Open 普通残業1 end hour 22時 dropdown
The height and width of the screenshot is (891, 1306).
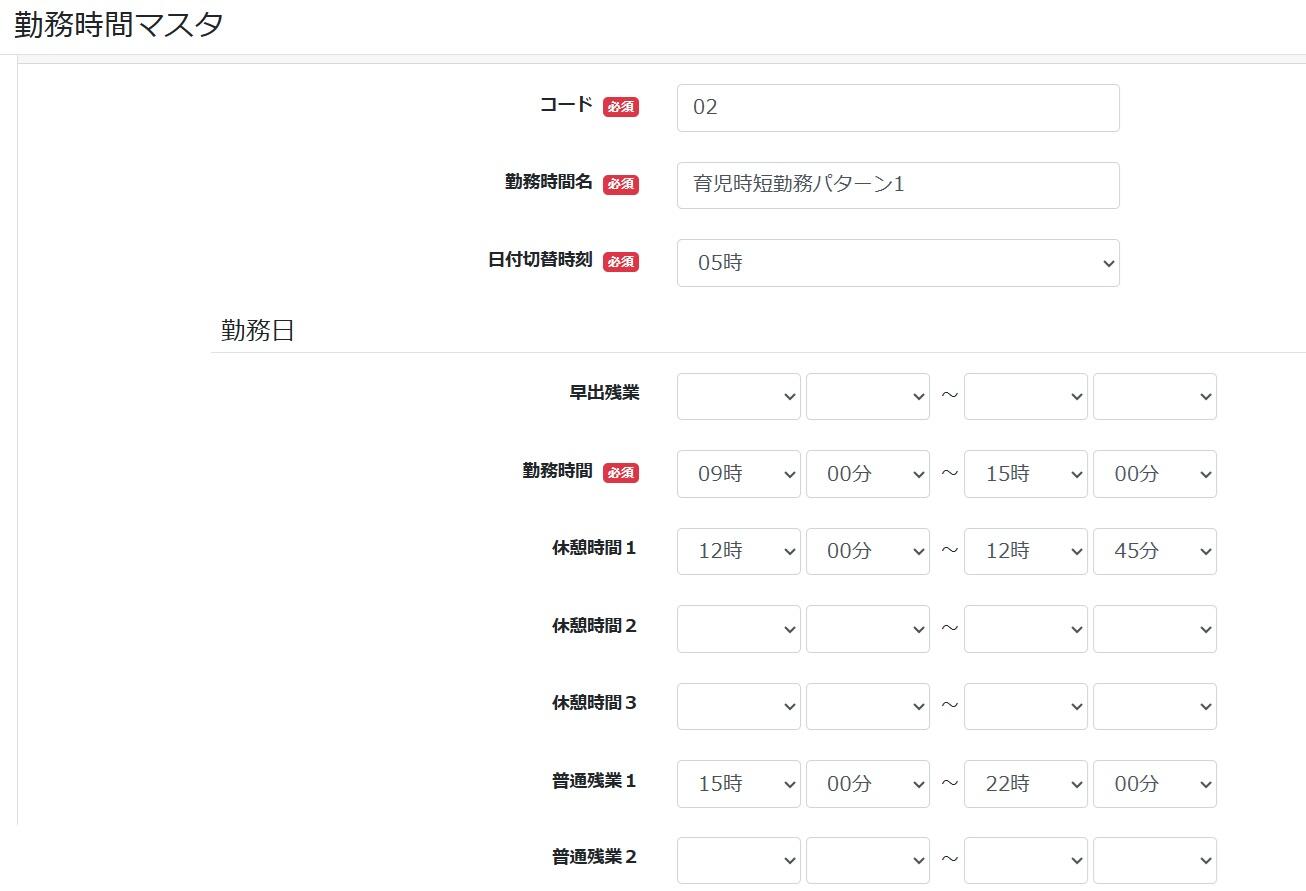point(1025,784)
